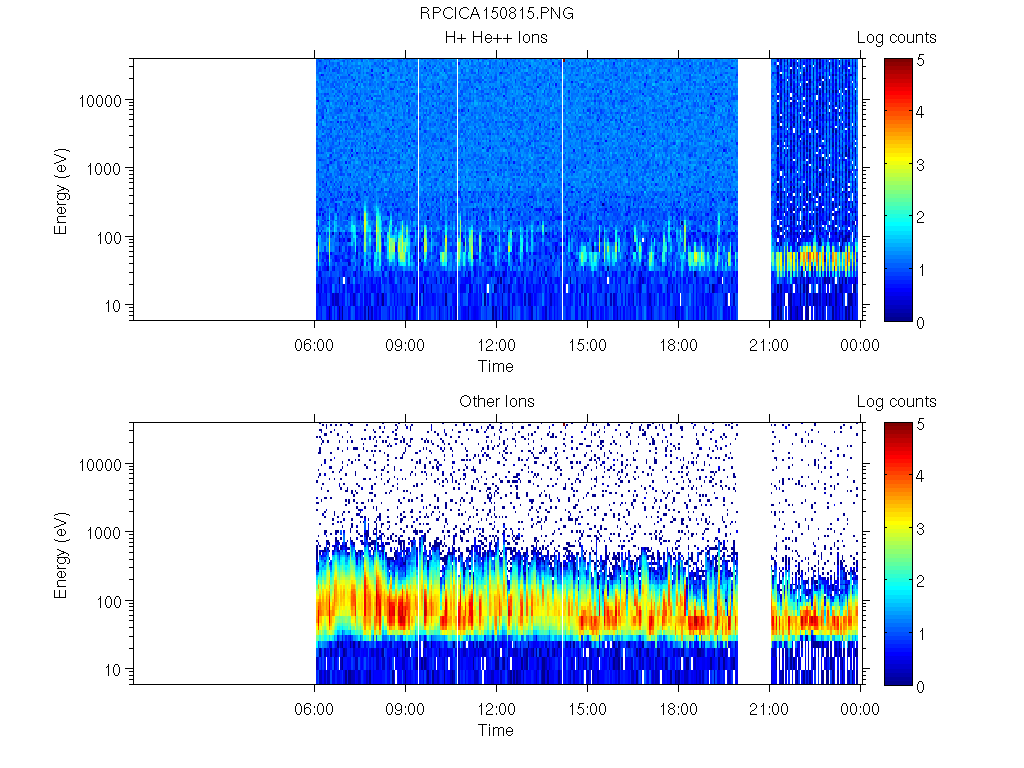
Task: Click colorbar value 4 beside Other Ions plot
Action: (x=920, y=476)
